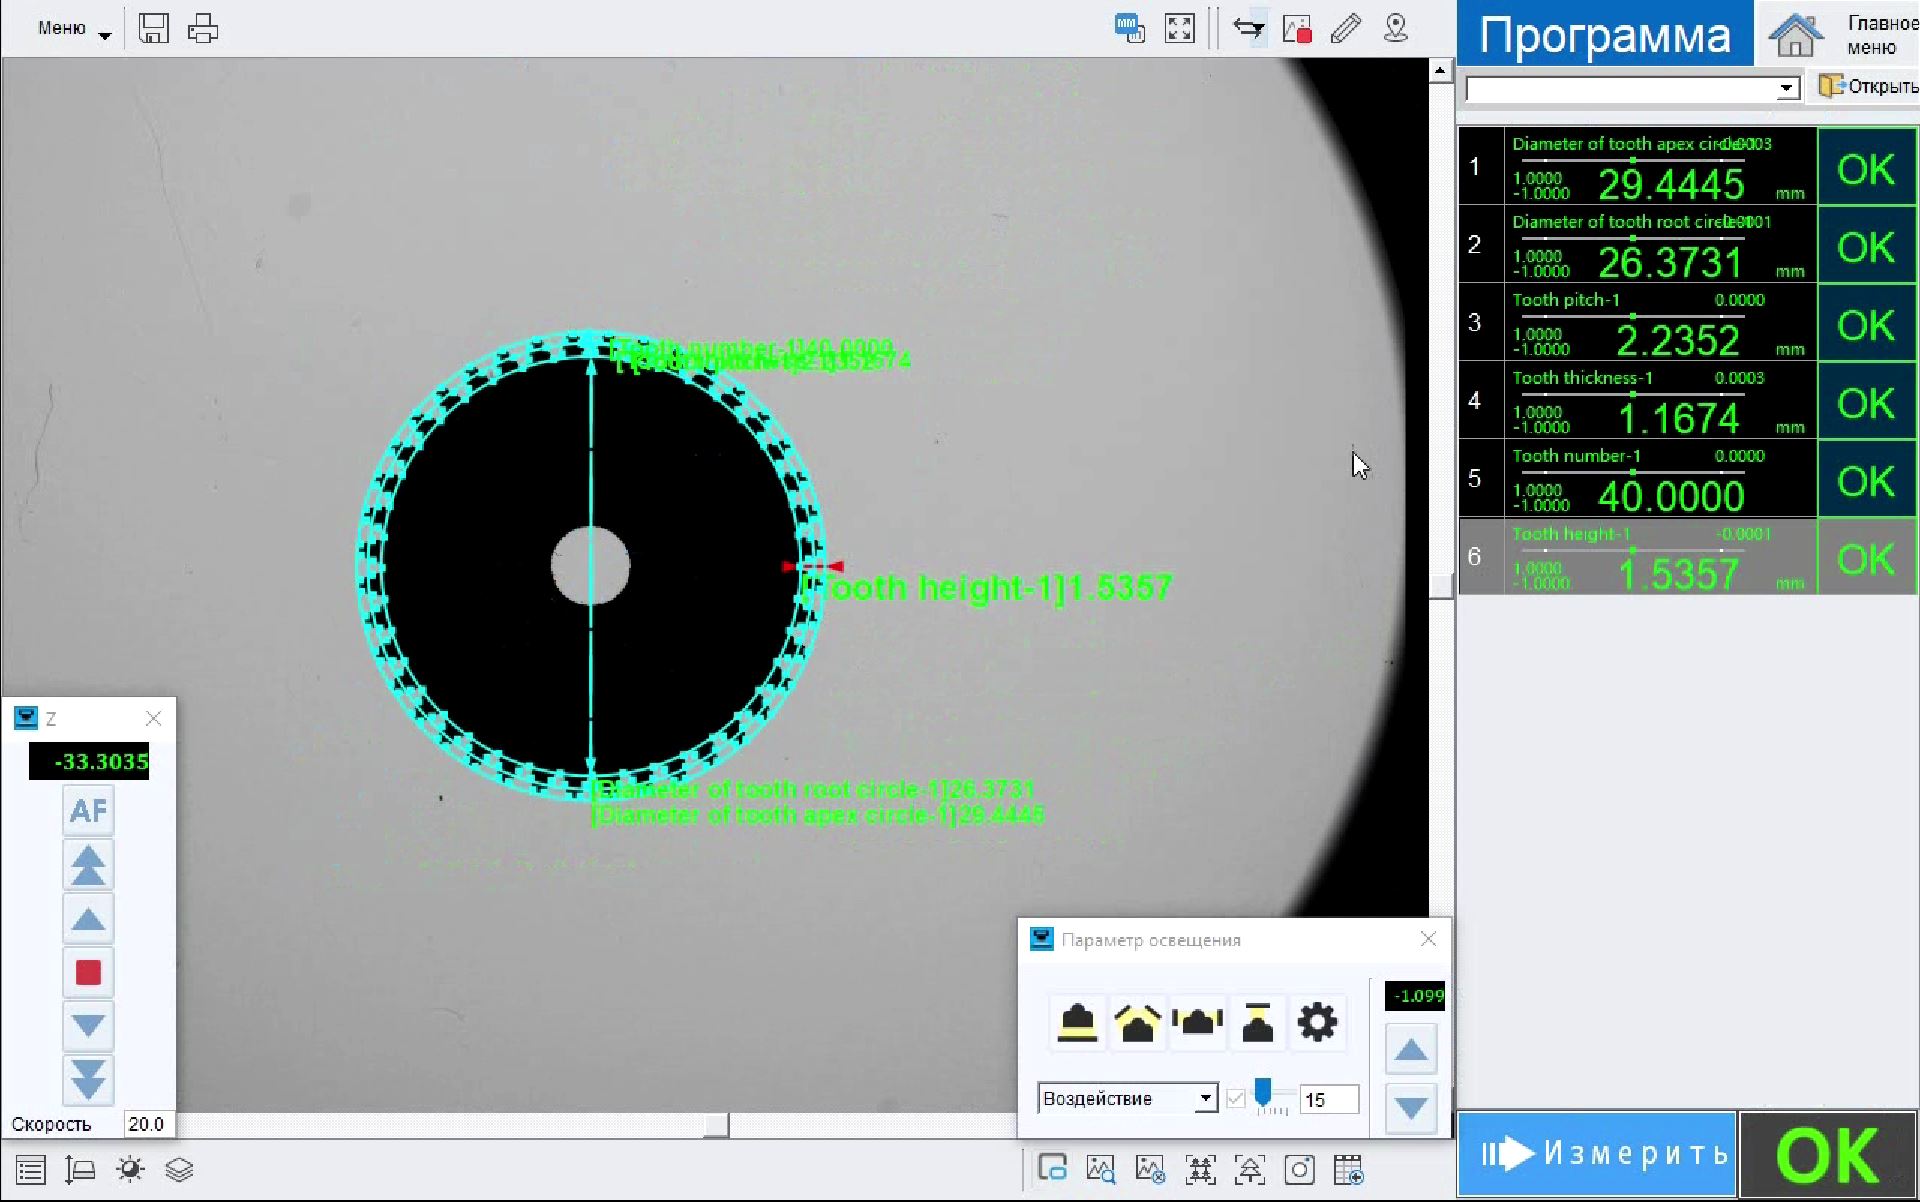Click single Z-down arrow

click(x=88, y=1026)
